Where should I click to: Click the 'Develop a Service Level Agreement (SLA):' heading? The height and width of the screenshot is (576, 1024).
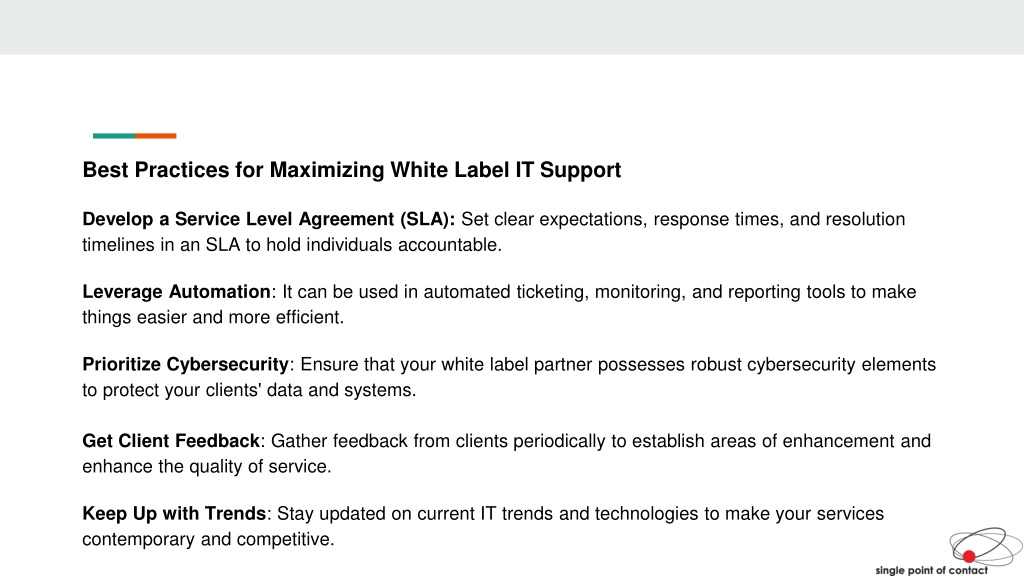(x=268, y=219)
